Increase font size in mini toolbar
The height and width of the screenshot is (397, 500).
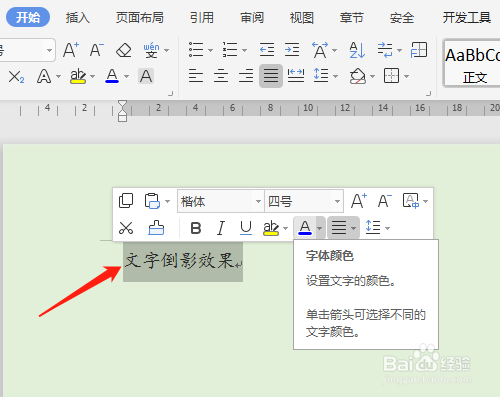click(359, 201)
